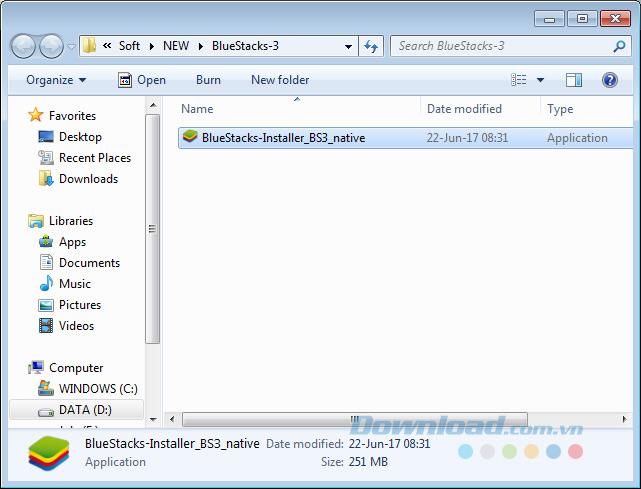Open the DATA (D:) drive

click(x=85, y=410)
